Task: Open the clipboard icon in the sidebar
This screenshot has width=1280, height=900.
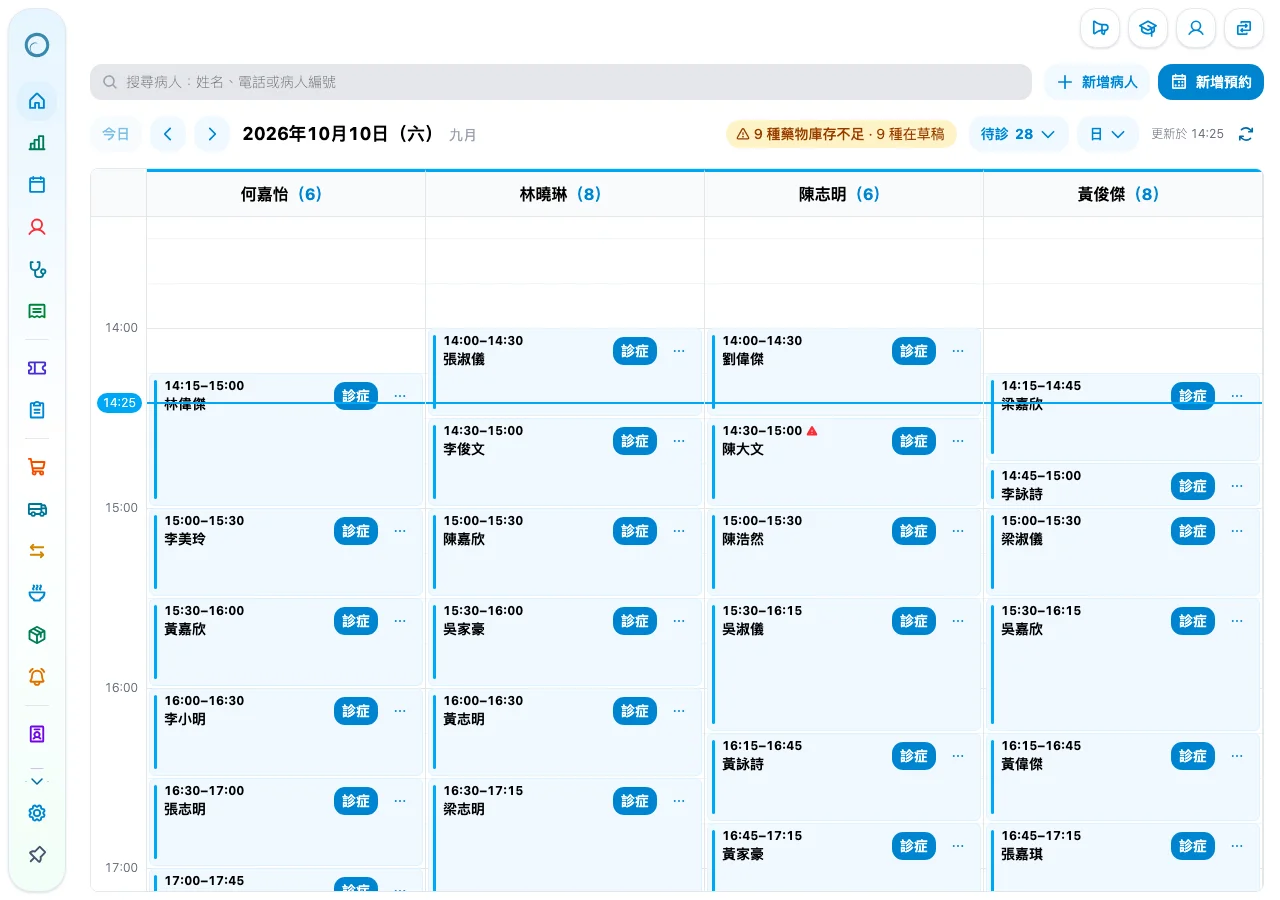Action: click(37, 410)
